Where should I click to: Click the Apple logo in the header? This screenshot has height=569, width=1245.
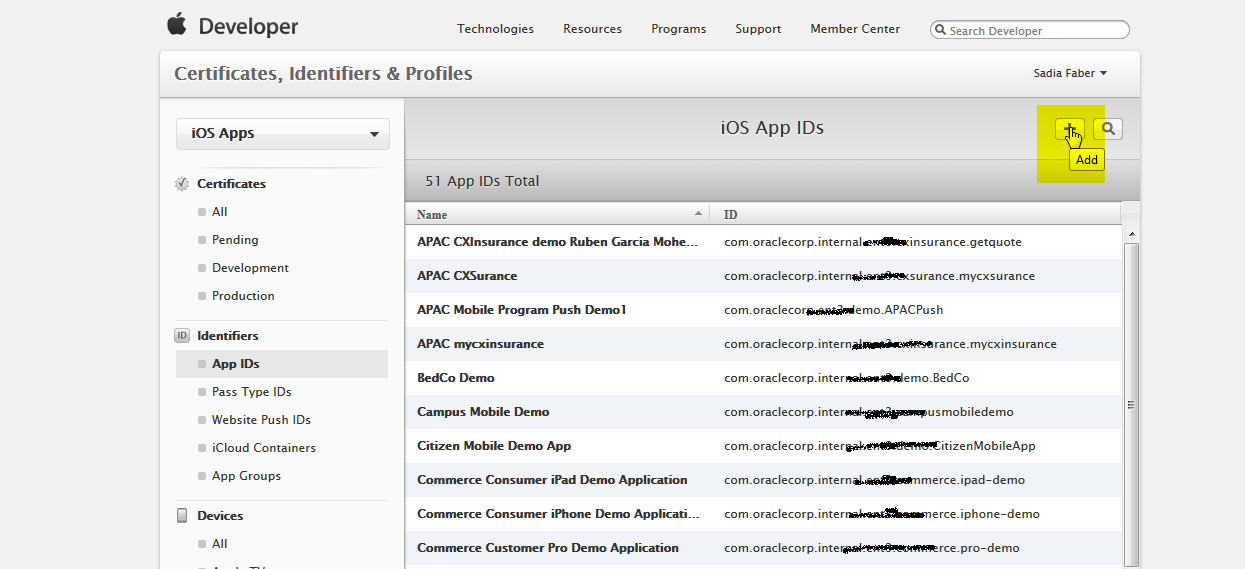[177, 25]
